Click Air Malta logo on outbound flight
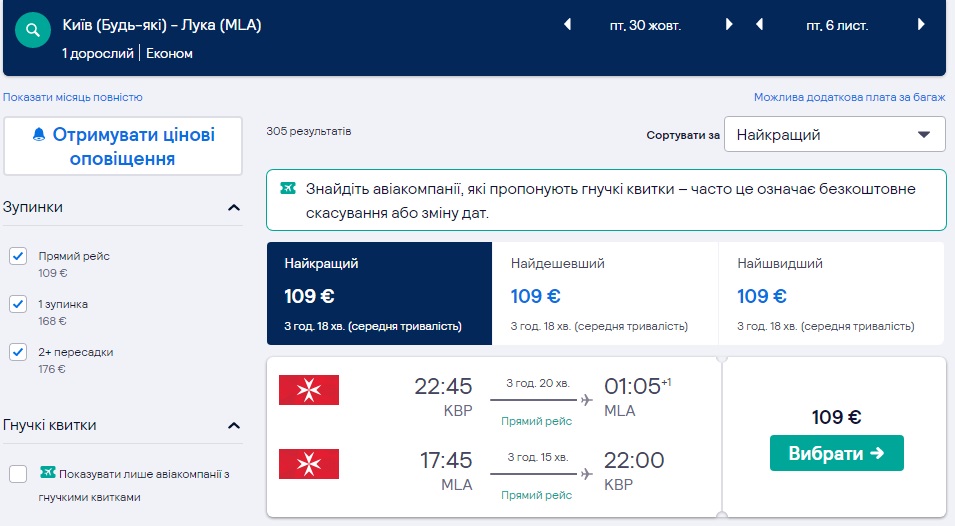 pos(309,389)
